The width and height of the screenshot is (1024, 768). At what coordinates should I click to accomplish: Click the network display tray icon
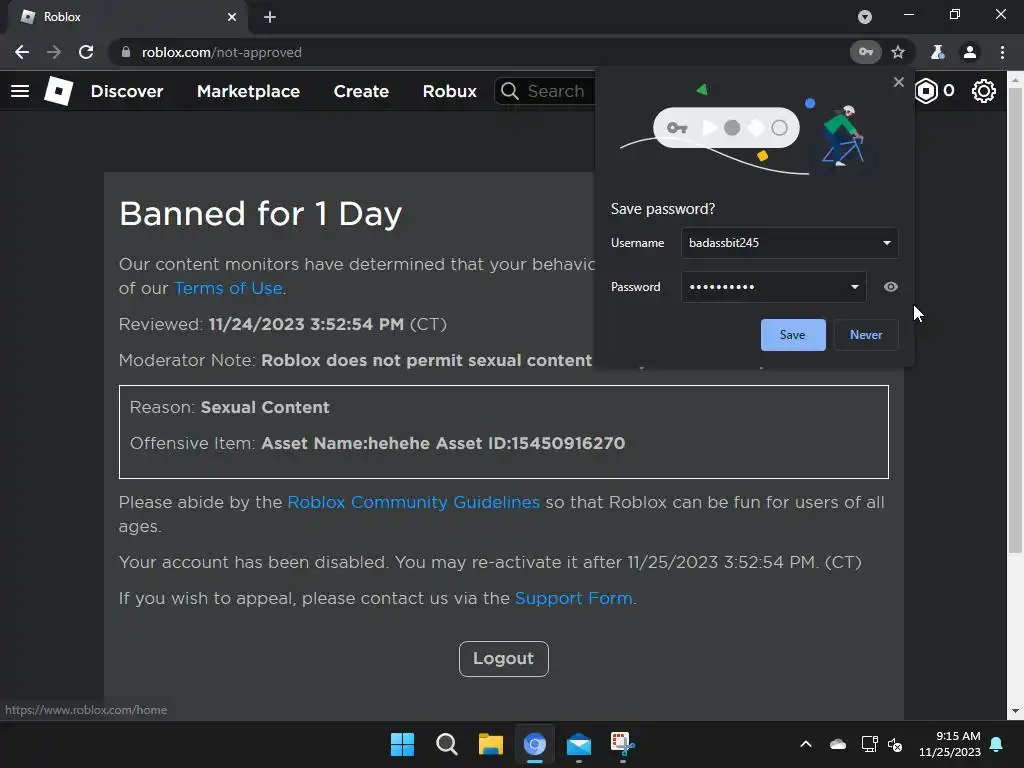tap(869, 744)
